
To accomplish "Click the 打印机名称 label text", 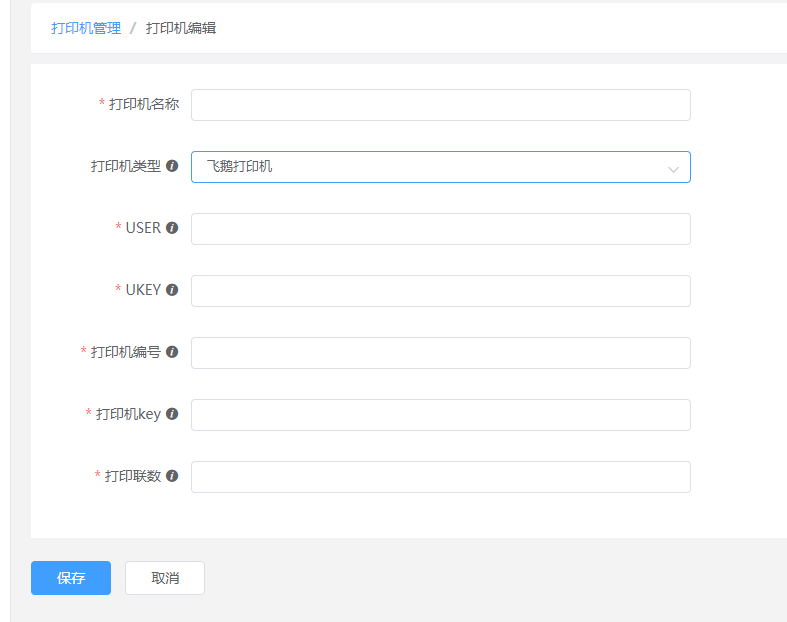I will coord(144,104).
